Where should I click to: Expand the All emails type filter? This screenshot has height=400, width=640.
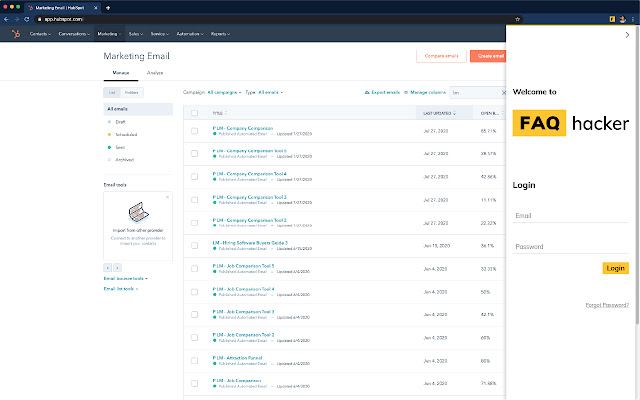pyautogui.click(x=270, y=93)
